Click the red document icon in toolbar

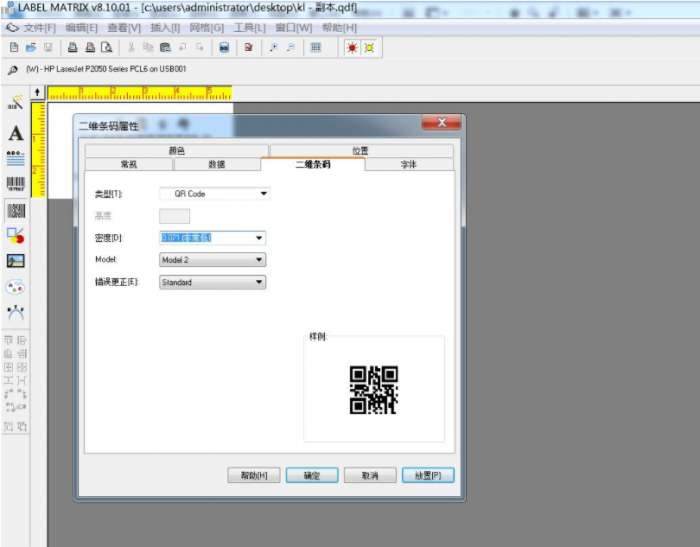tap(248, 47)
